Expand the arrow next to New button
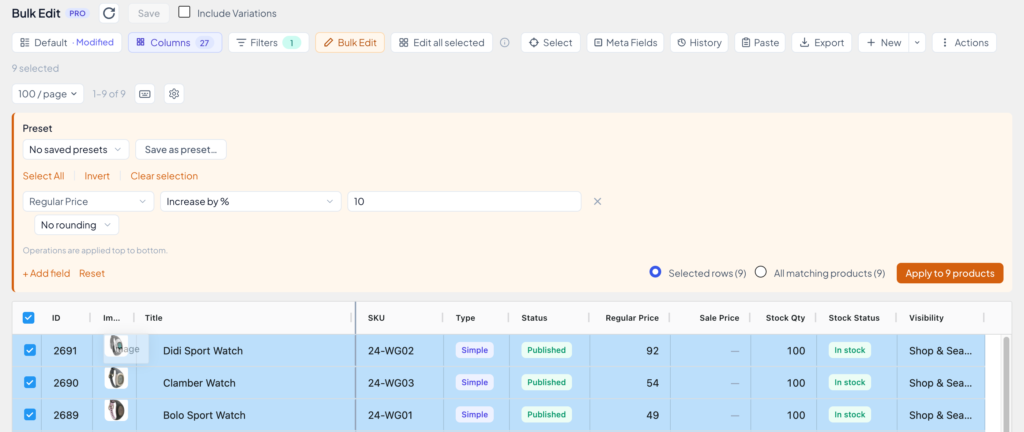 pos(917,42)
